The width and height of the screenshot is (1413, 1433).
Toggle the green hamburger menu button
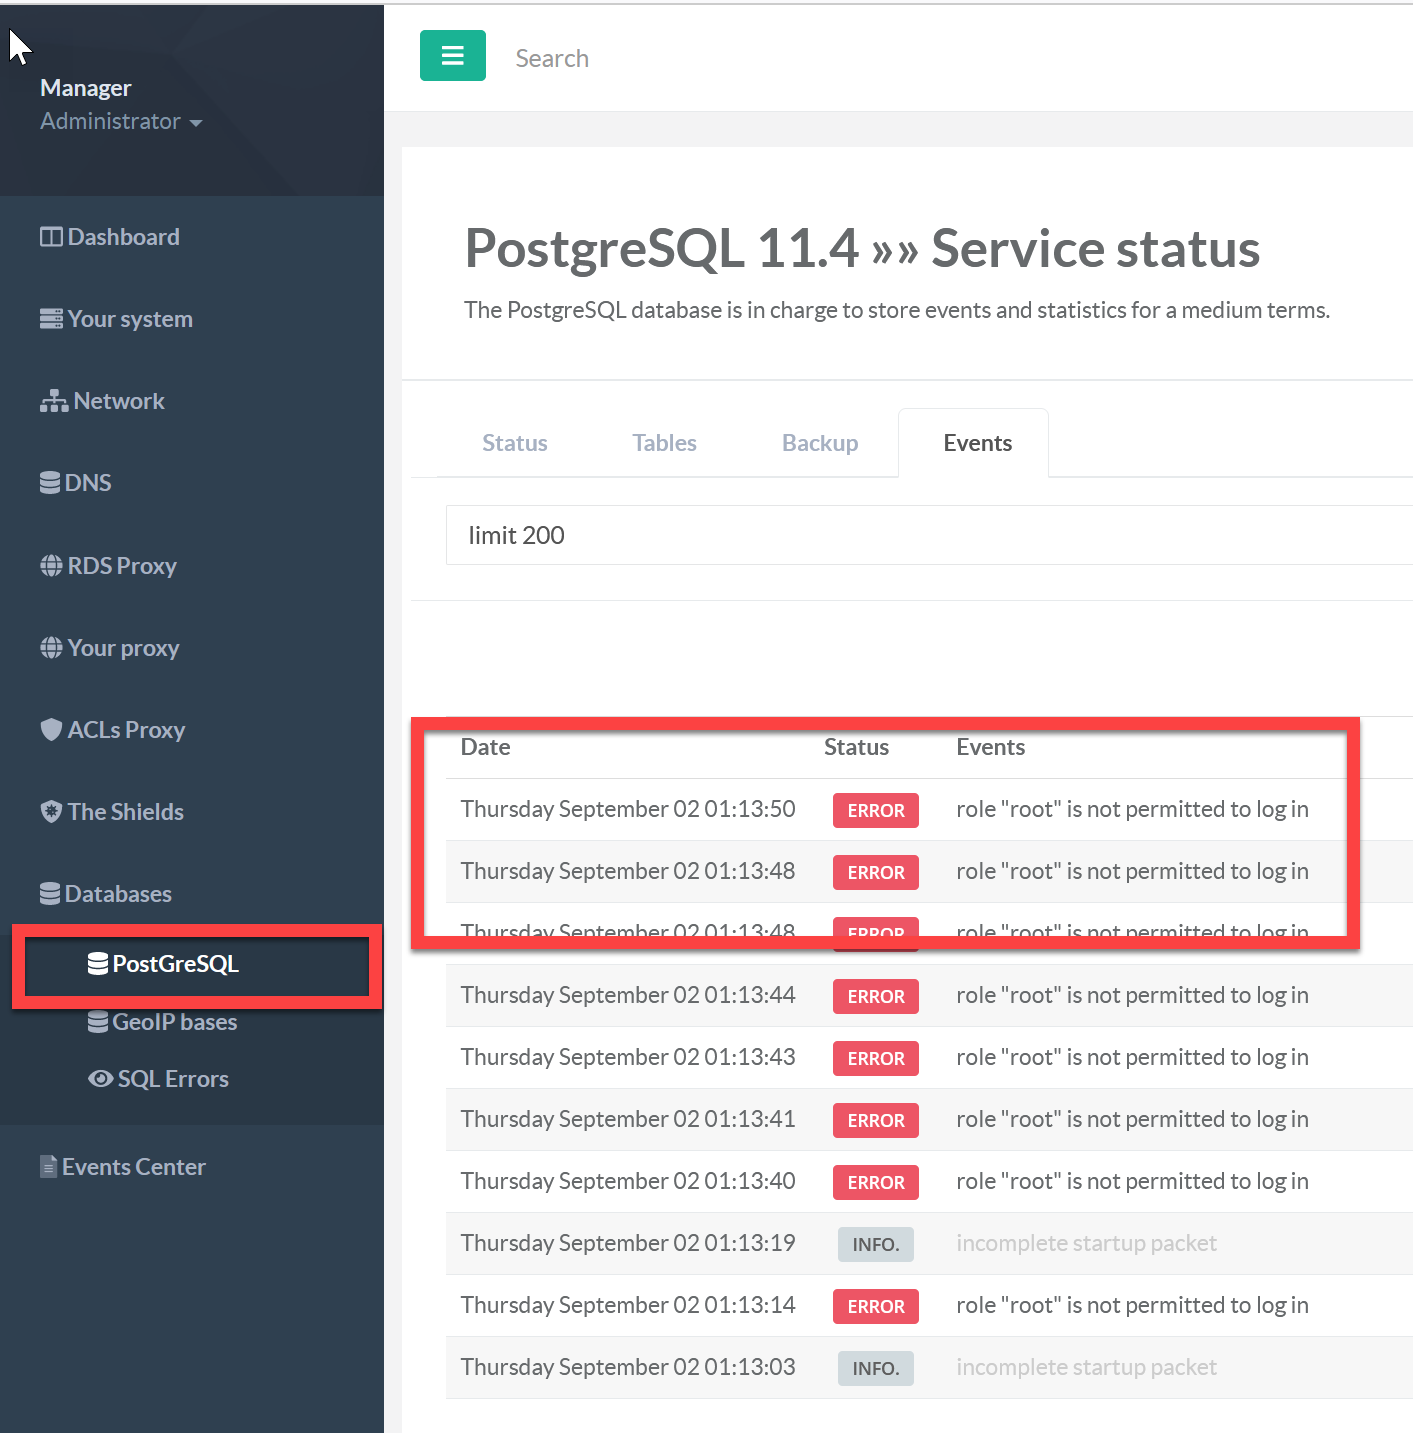coord(452,56)
